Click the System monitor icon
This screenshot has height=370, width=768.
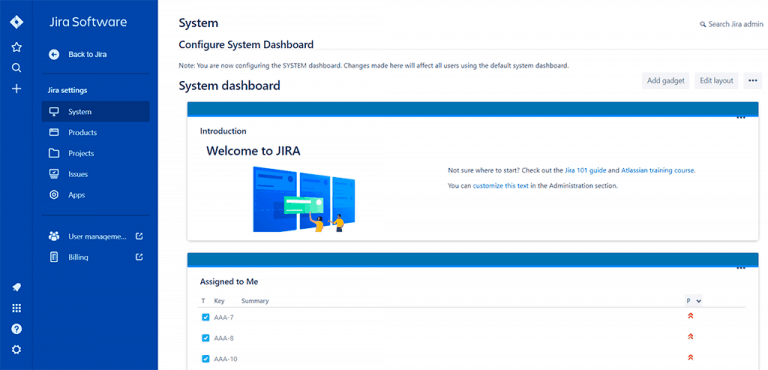(x=54, y=112)
